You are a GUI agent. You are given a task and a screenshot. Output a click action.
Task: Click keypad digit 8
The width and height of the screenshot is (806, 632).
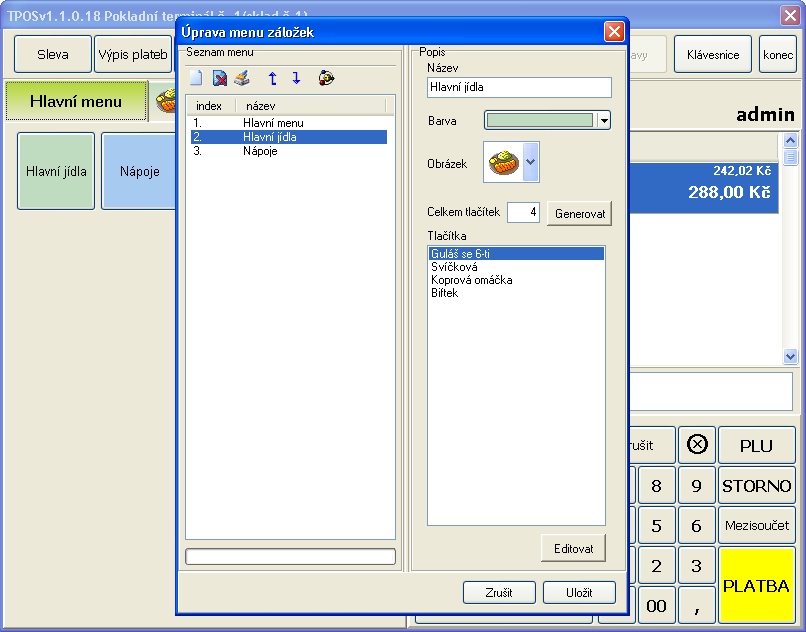click(657, 485)
